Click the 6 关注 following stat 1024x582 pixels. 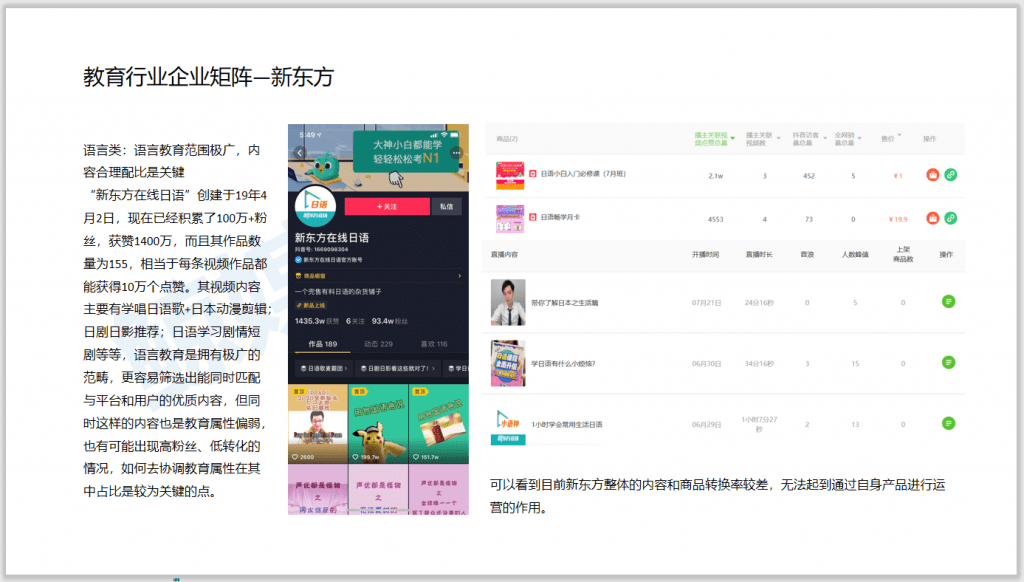355,321
